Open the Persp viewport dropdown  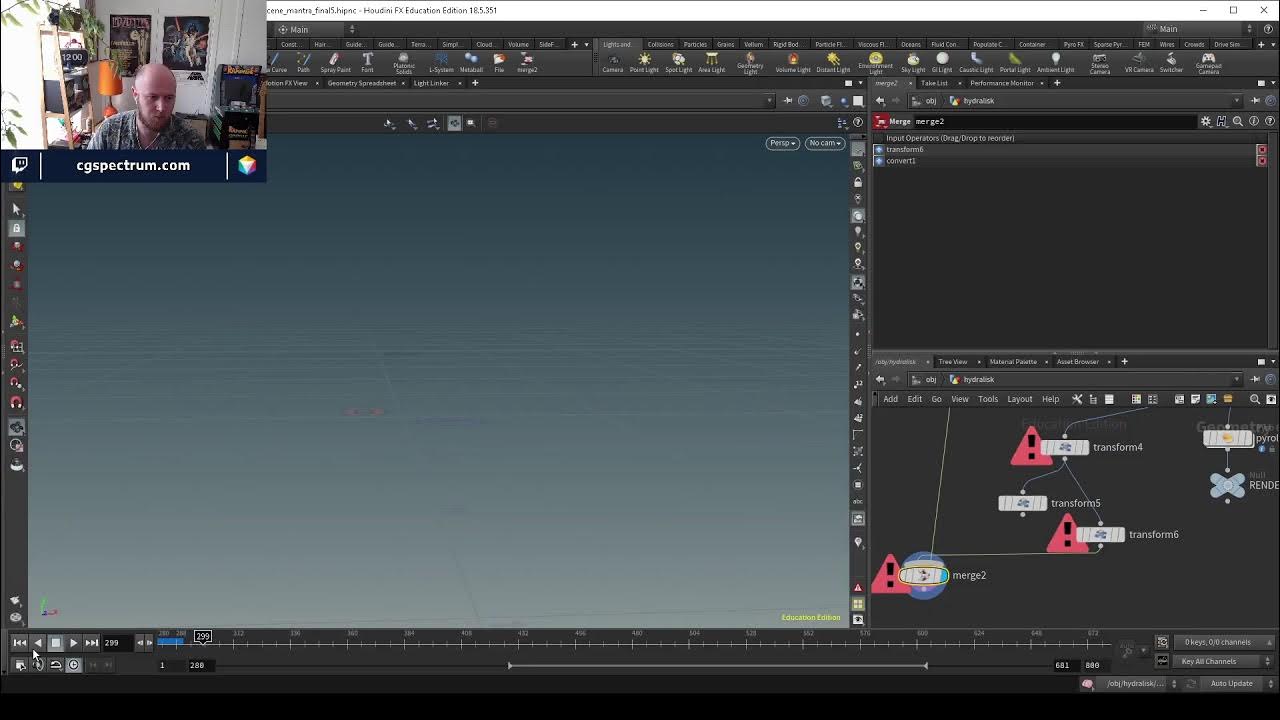(782, 143)
